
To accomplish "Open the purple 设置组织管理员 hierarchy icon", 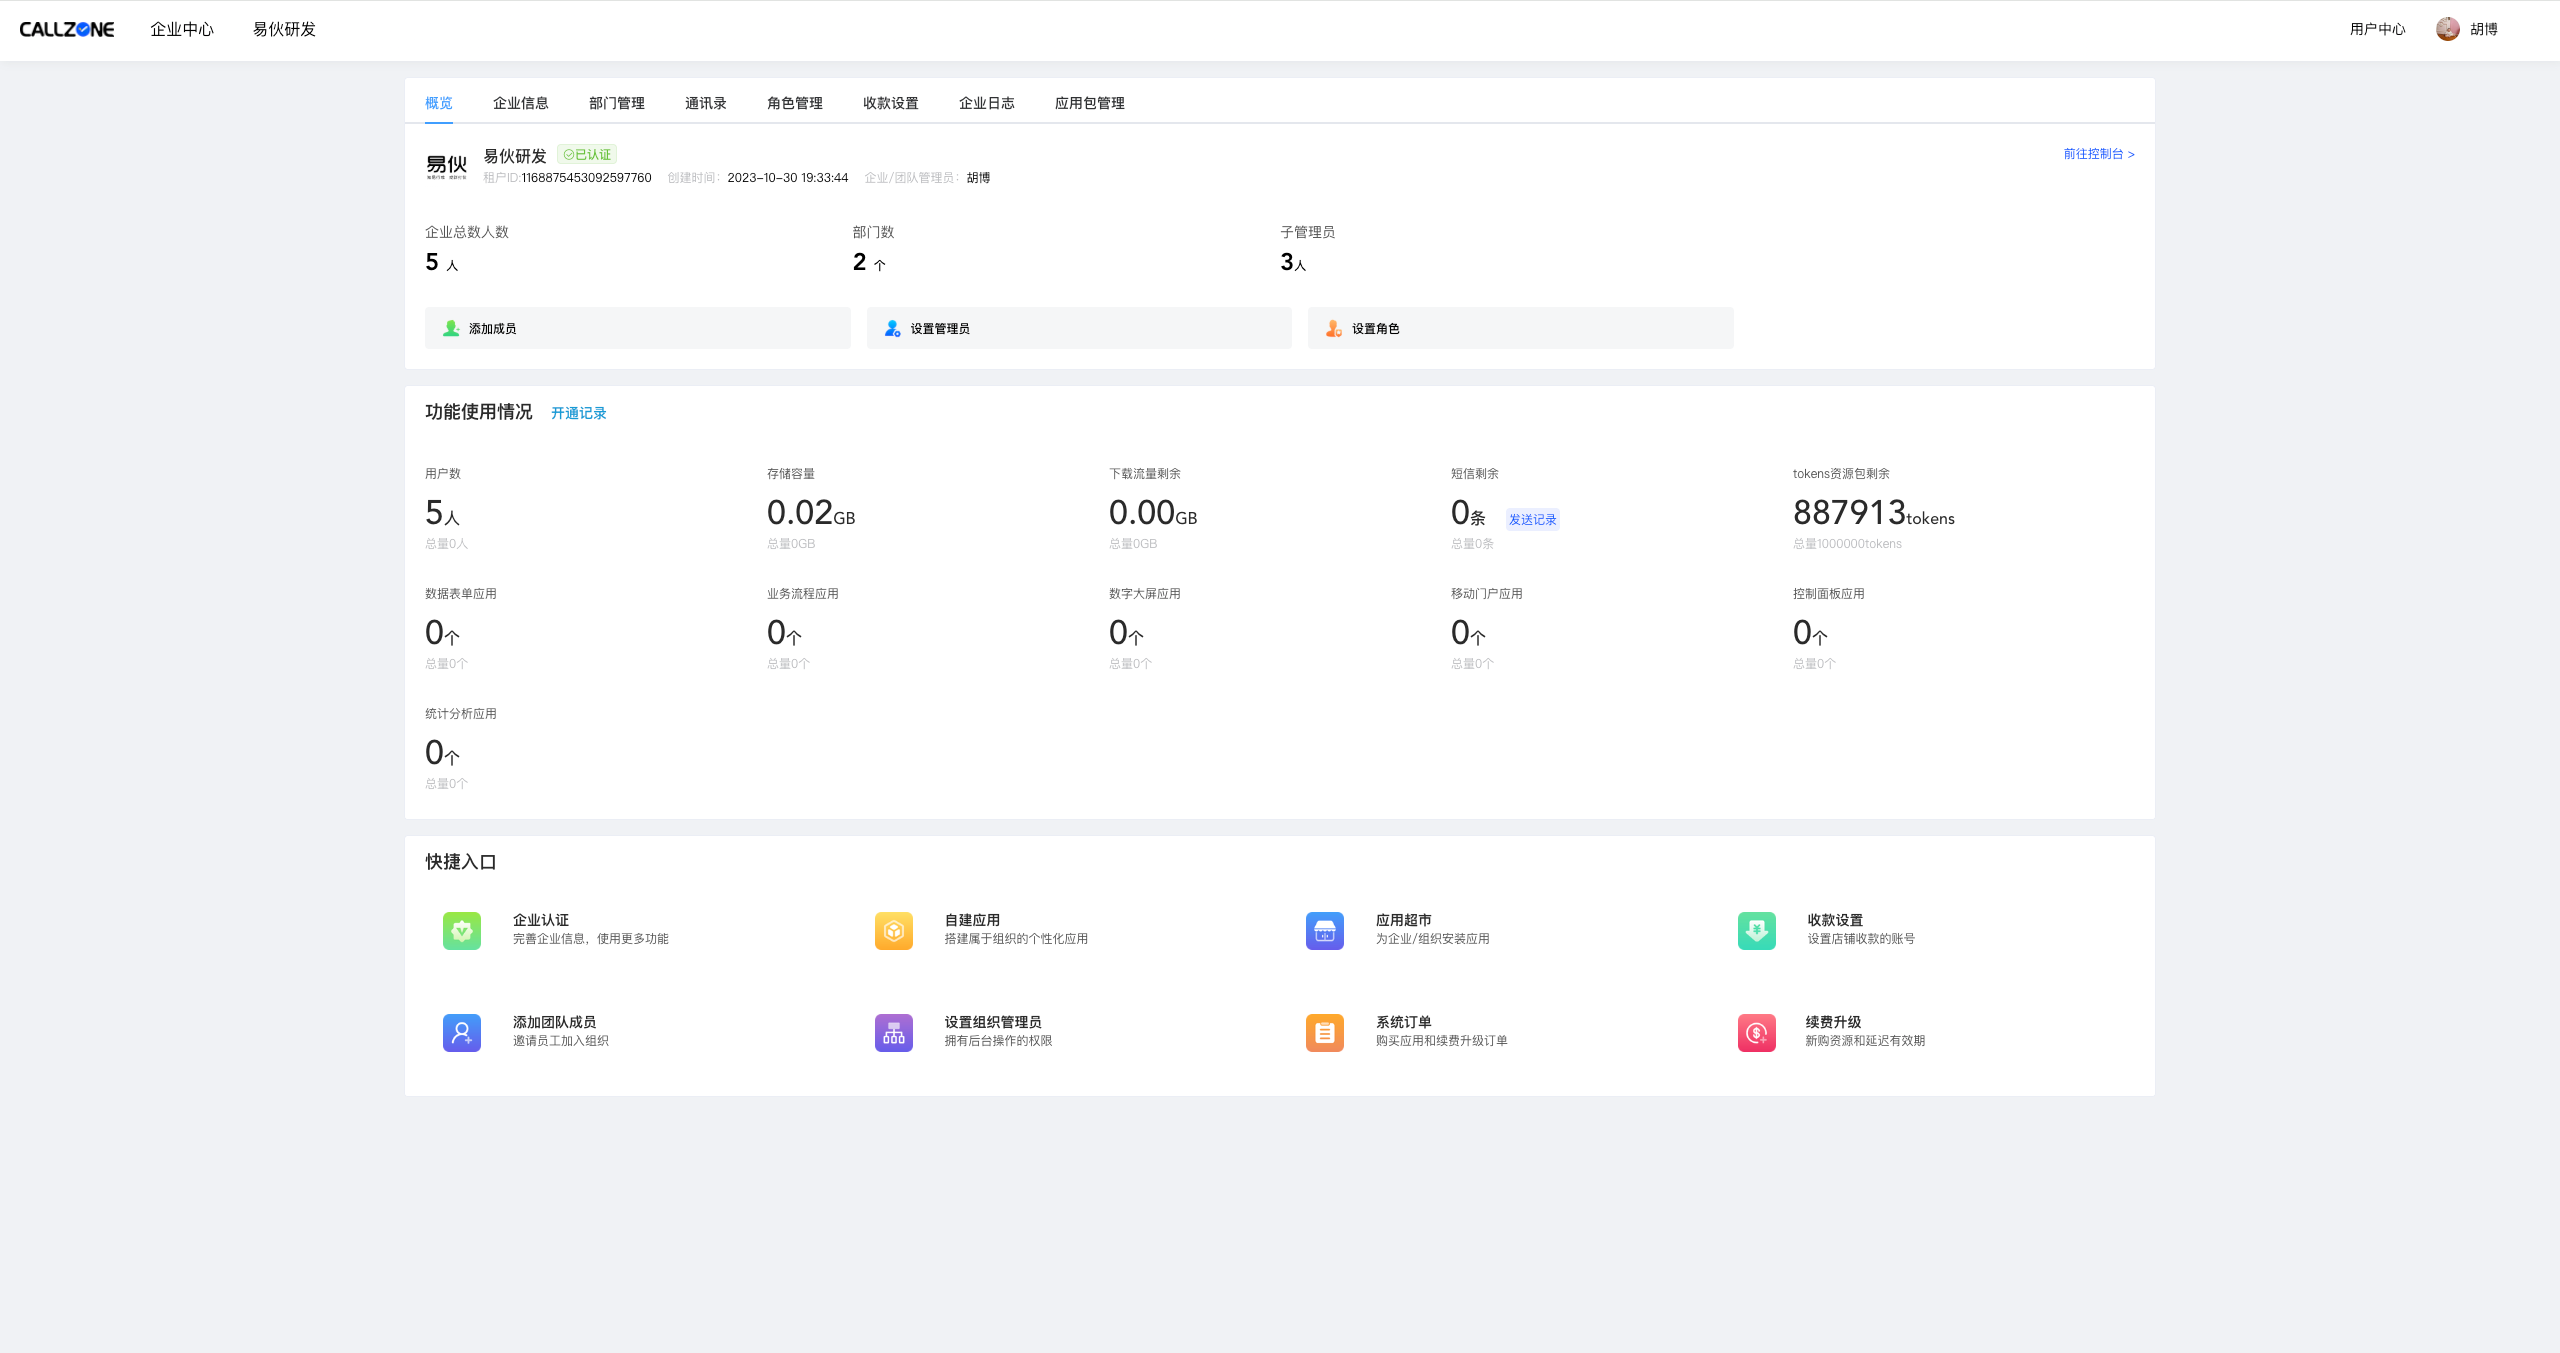I will coord(893,1032).
